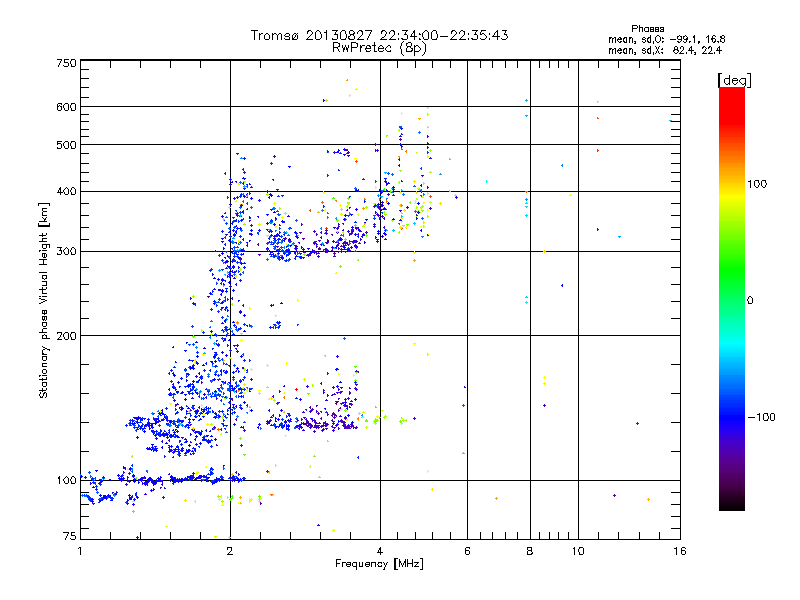Click the y-axis tick label '400'
The image size is (800, 600).
(x=66, y=192)
